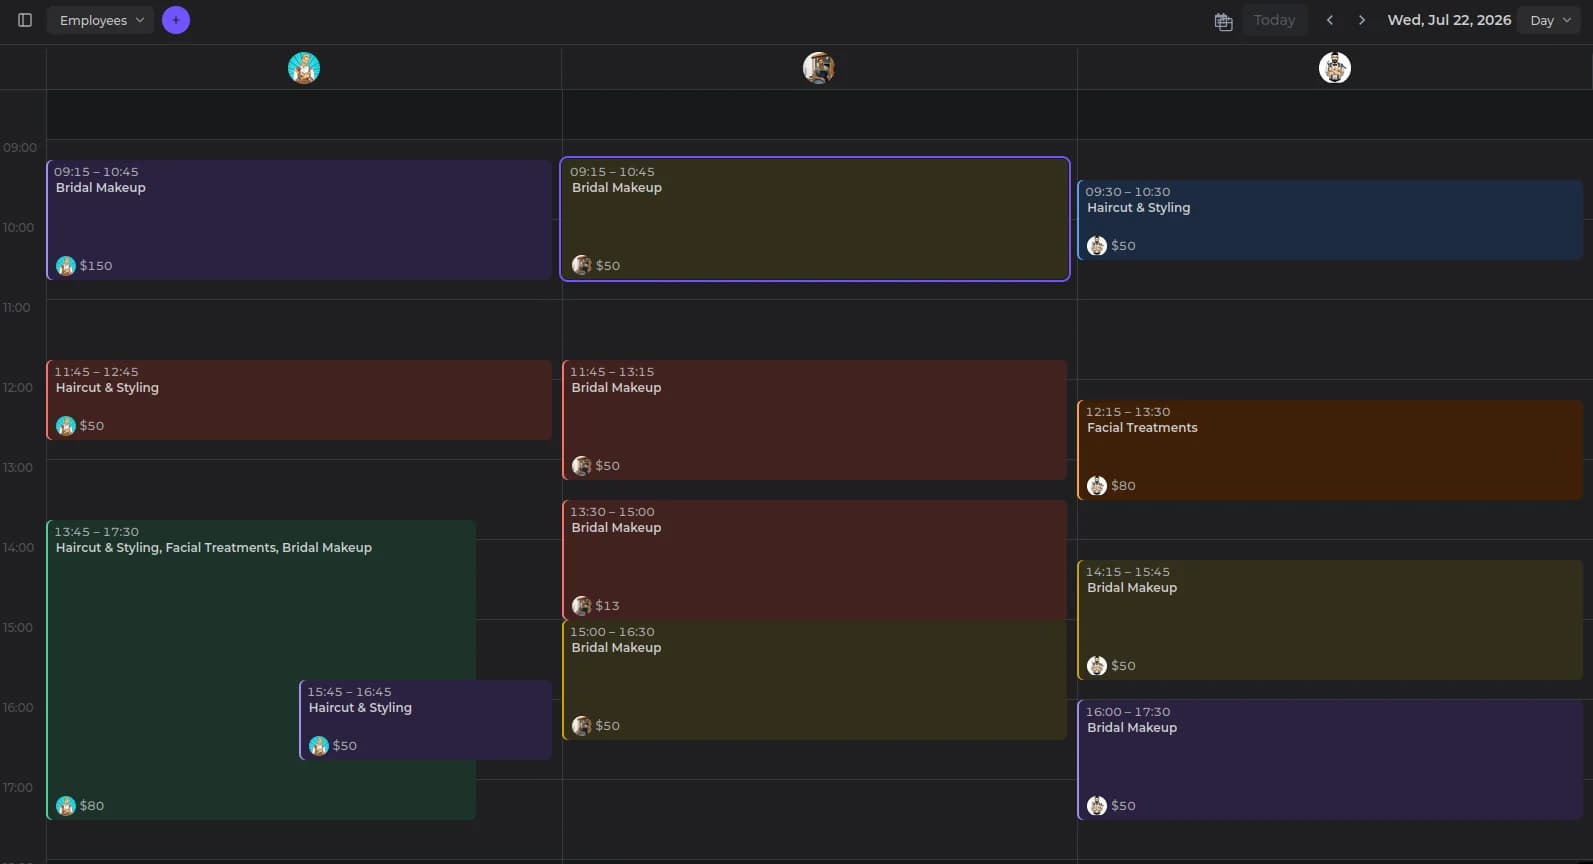Click the 14:00 time label

tap(18, 547)
